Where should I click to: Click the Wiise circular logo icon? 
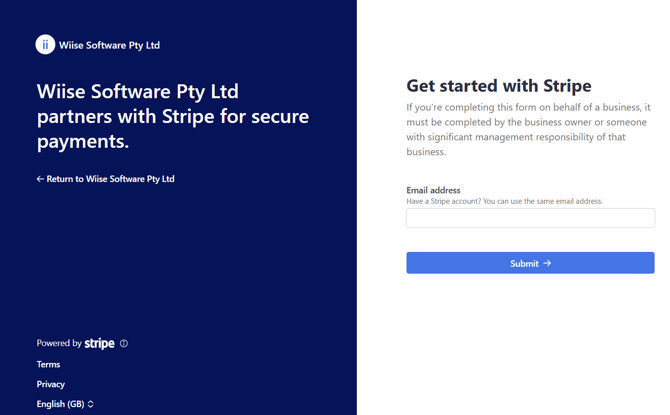tap(45, 44)
